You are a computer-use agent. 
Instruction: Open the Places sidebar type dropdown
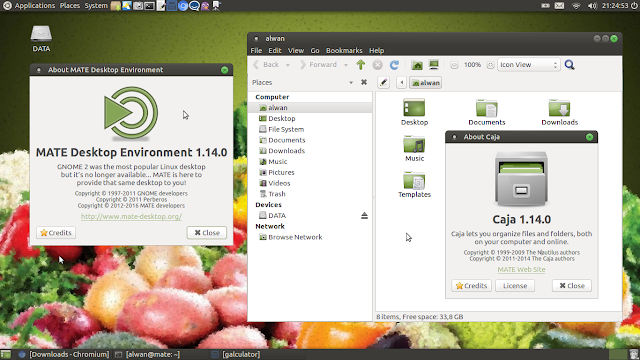tap(351, 82)
